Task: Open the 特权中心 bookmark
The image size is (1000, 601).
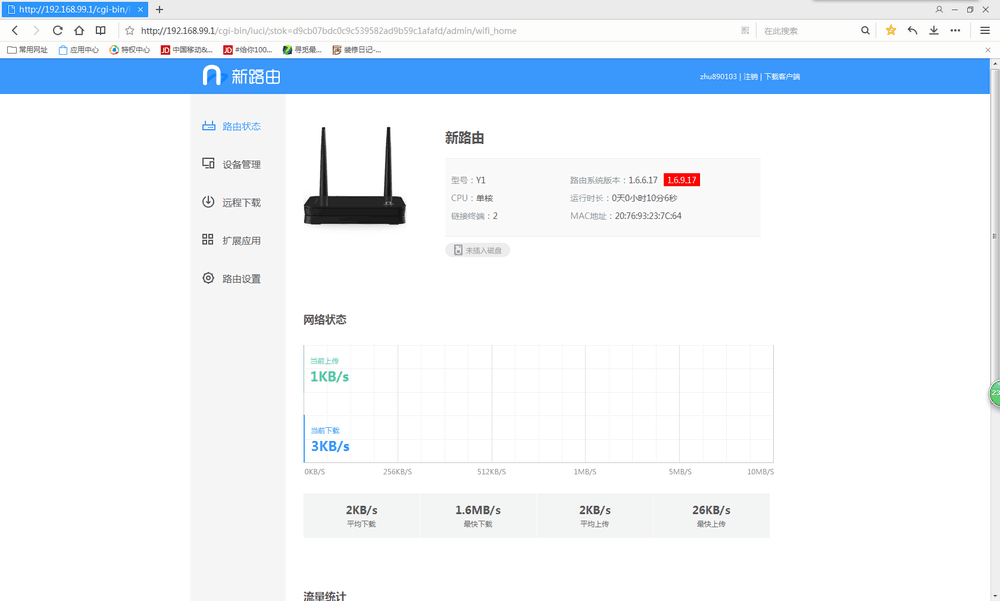Action: pos(129,50)
